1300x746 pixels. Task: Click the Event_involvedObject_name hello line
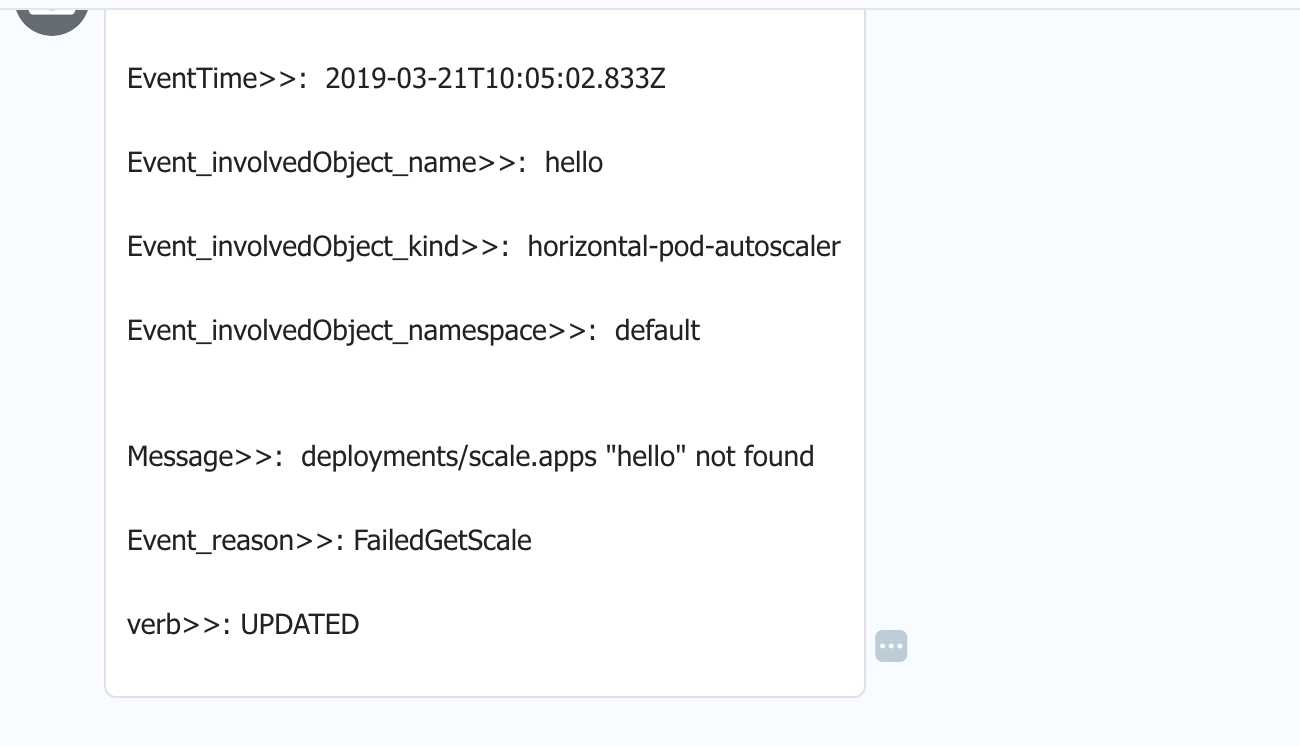365,162
